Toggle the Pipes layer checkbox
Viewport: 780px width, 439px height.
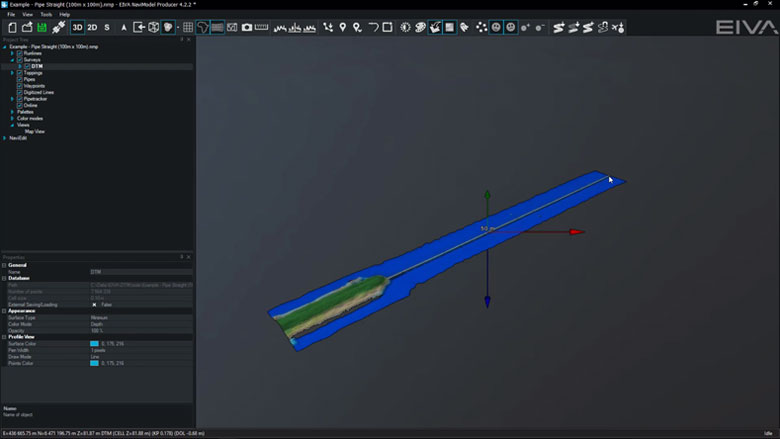click(x=19, y=80)
